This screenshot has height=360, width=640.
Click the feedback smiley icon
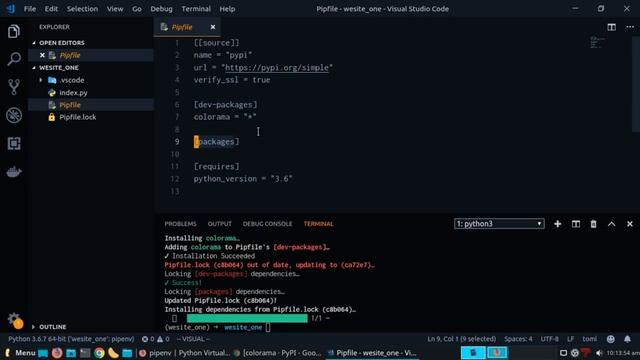(x=611, y=339)
